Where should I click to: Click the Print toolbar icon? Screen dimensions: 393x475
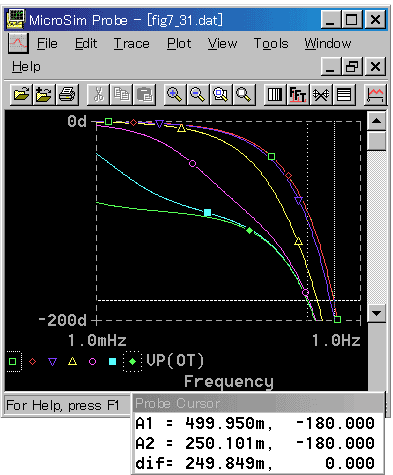point(67,95)
